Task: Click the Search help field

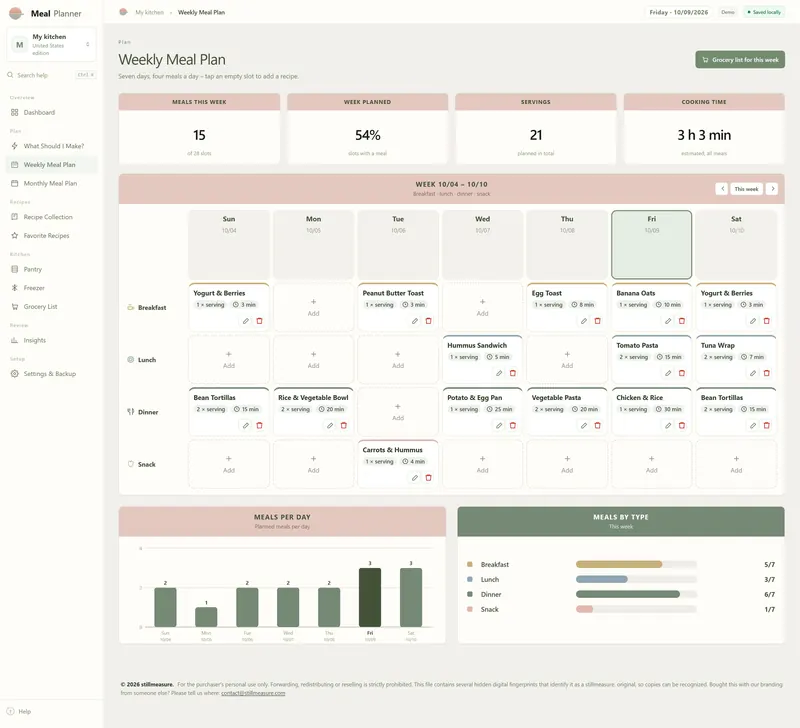Action: pyautogui.click(x=52, y=75)
